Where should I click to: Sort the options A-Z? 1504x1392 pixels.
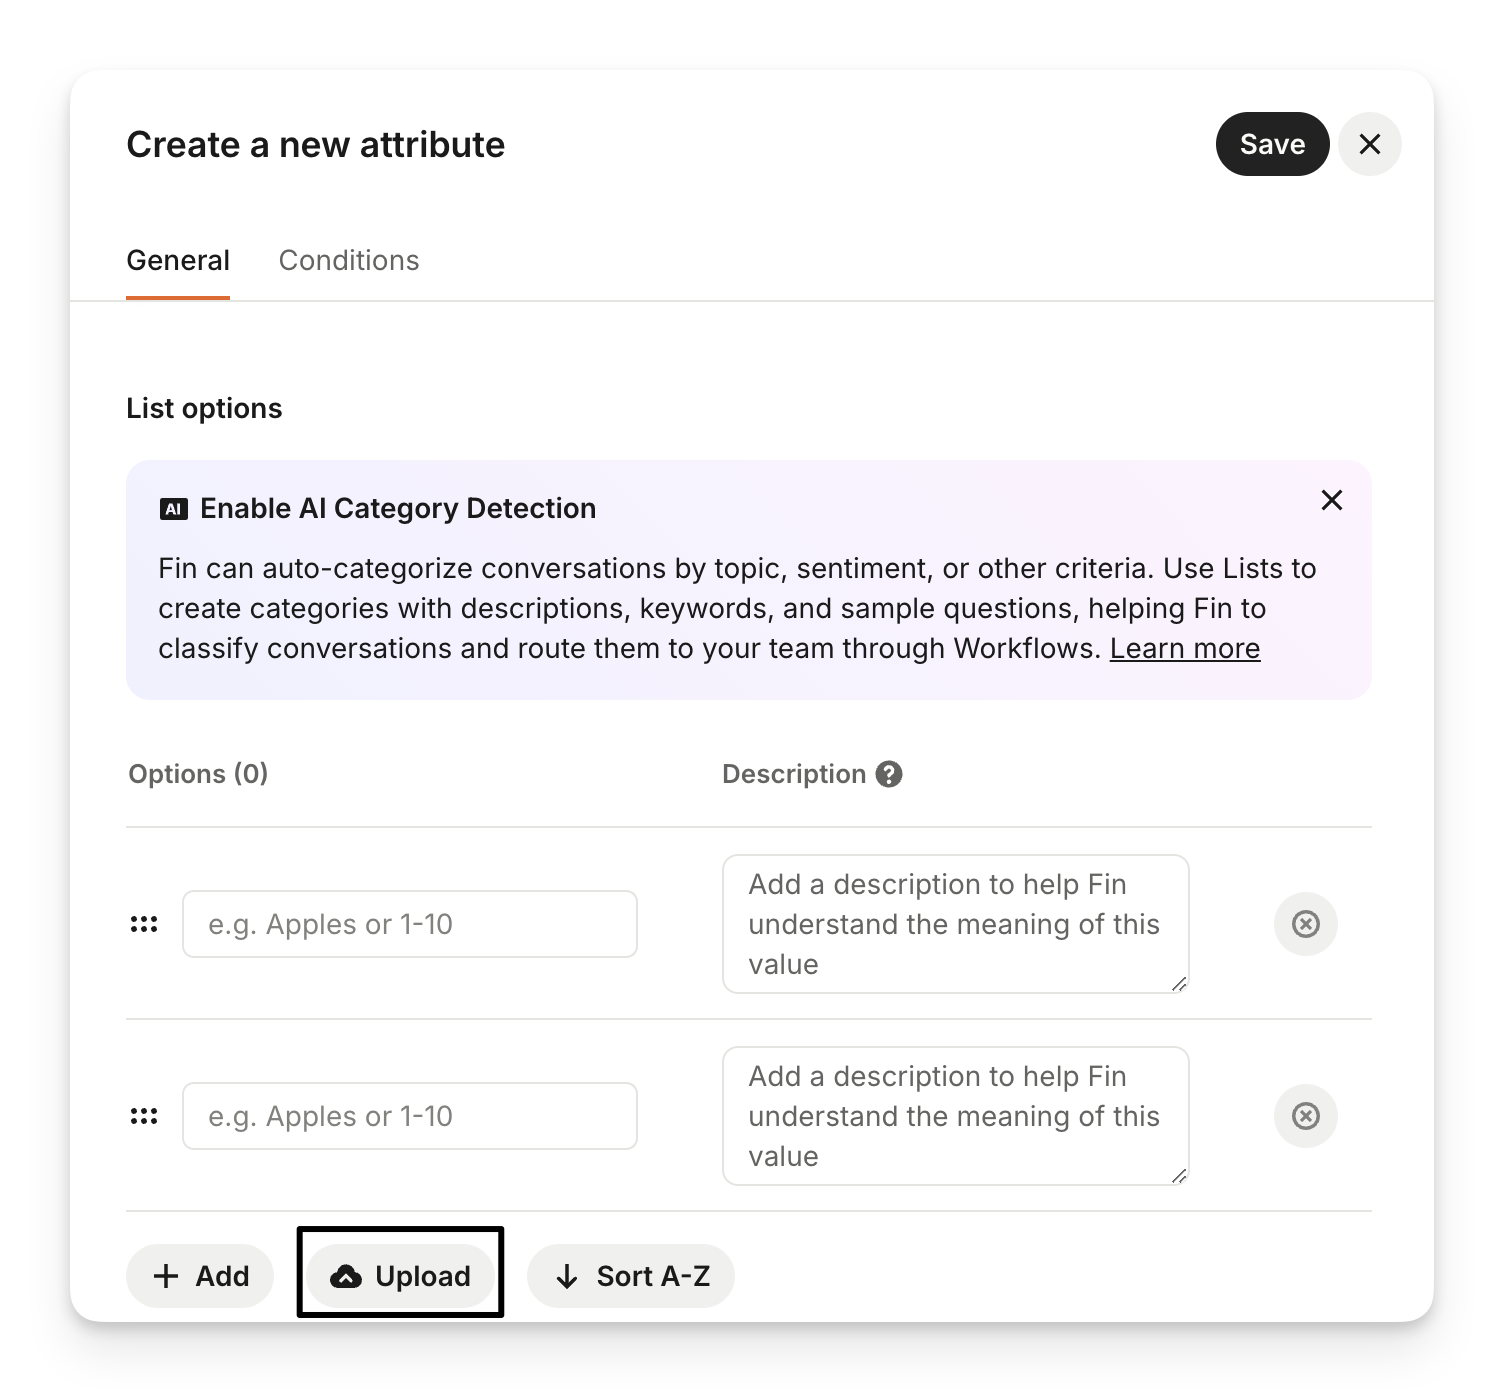point(631,1276)
